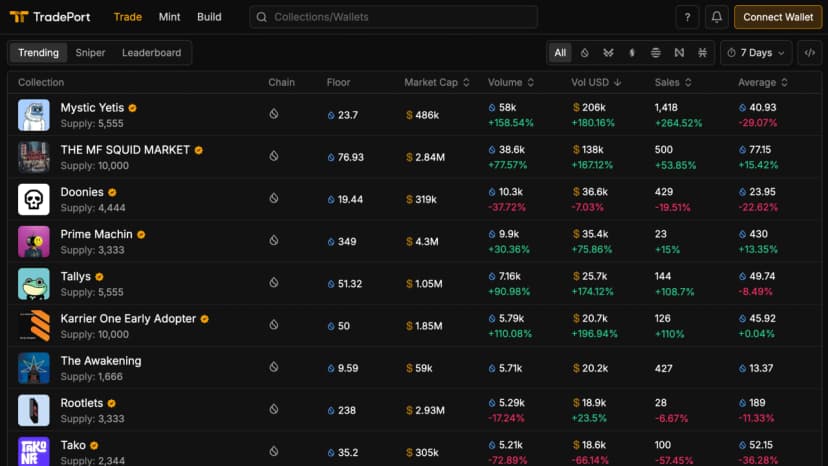This screenshot has width=828, height=466.
Task: Click the TradePort logo
Action: click(50, 17)
